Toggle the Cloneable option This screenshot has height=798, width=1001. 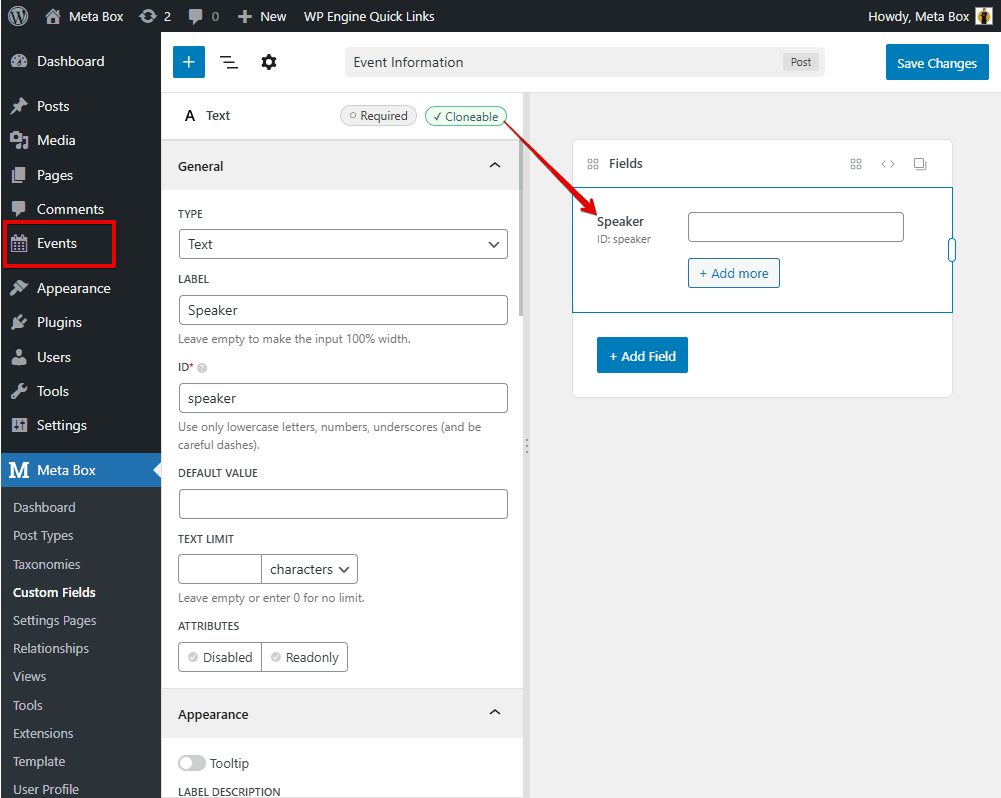(x=466, y=116)
